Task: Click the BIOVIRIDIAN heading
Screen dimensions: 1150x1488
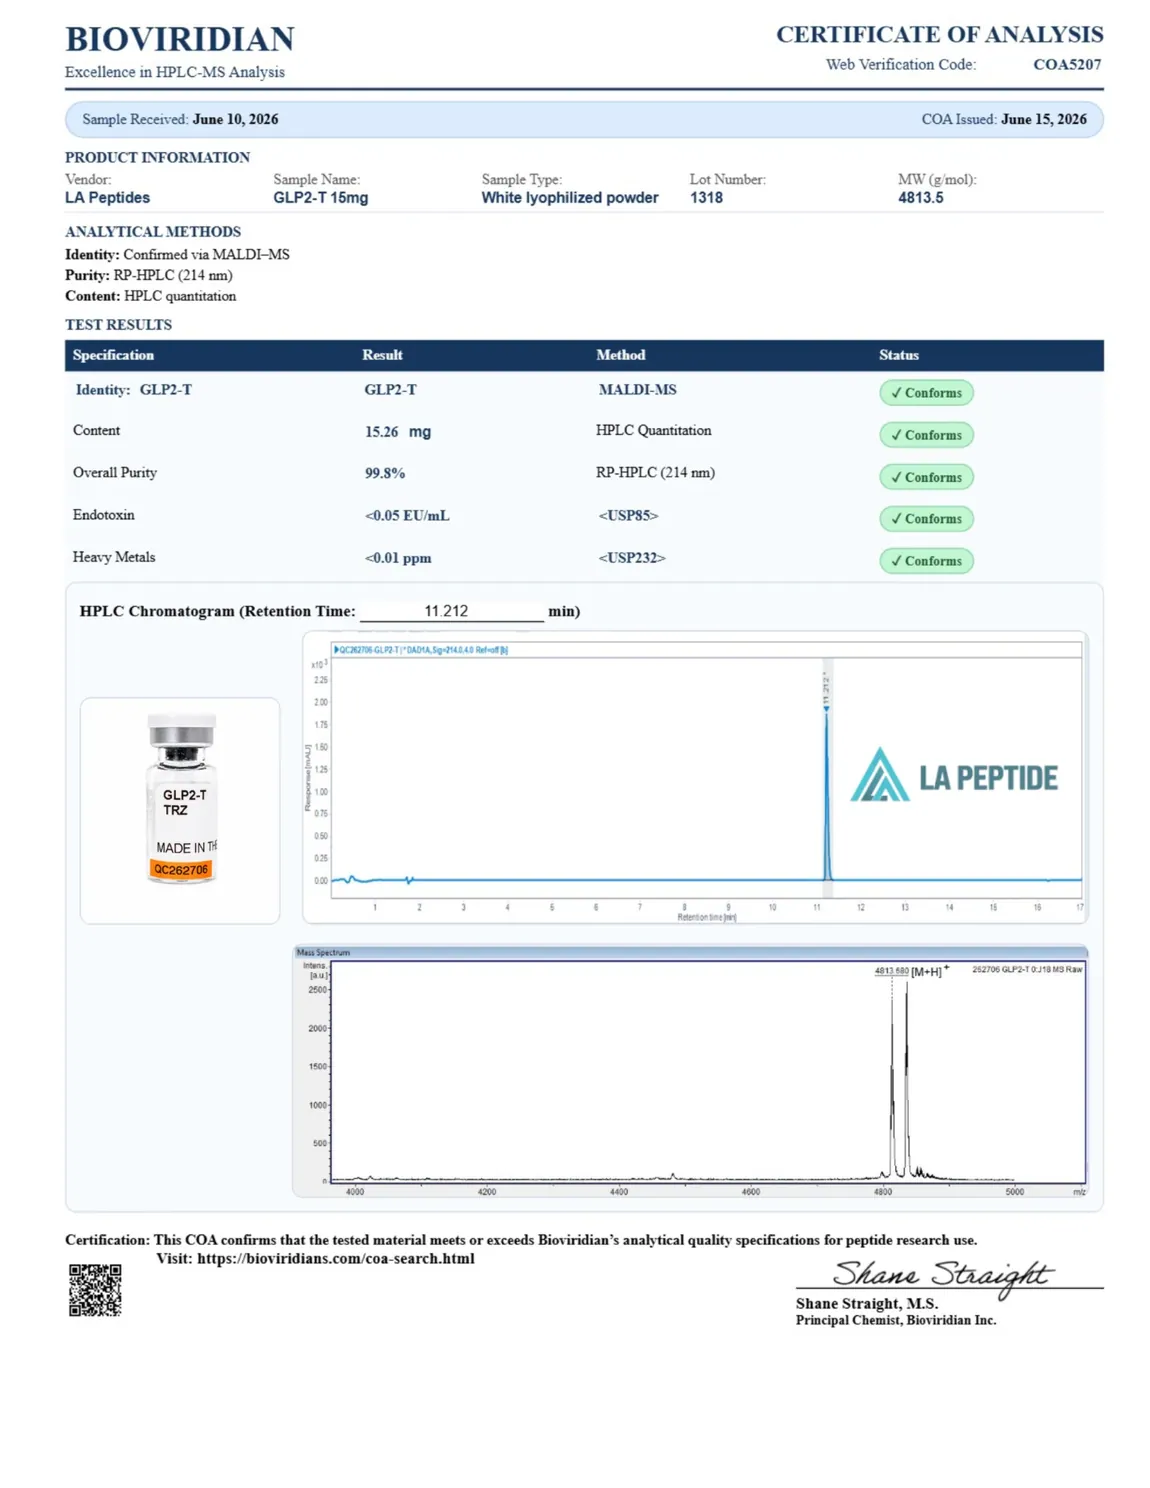Action: pos(180,39)
